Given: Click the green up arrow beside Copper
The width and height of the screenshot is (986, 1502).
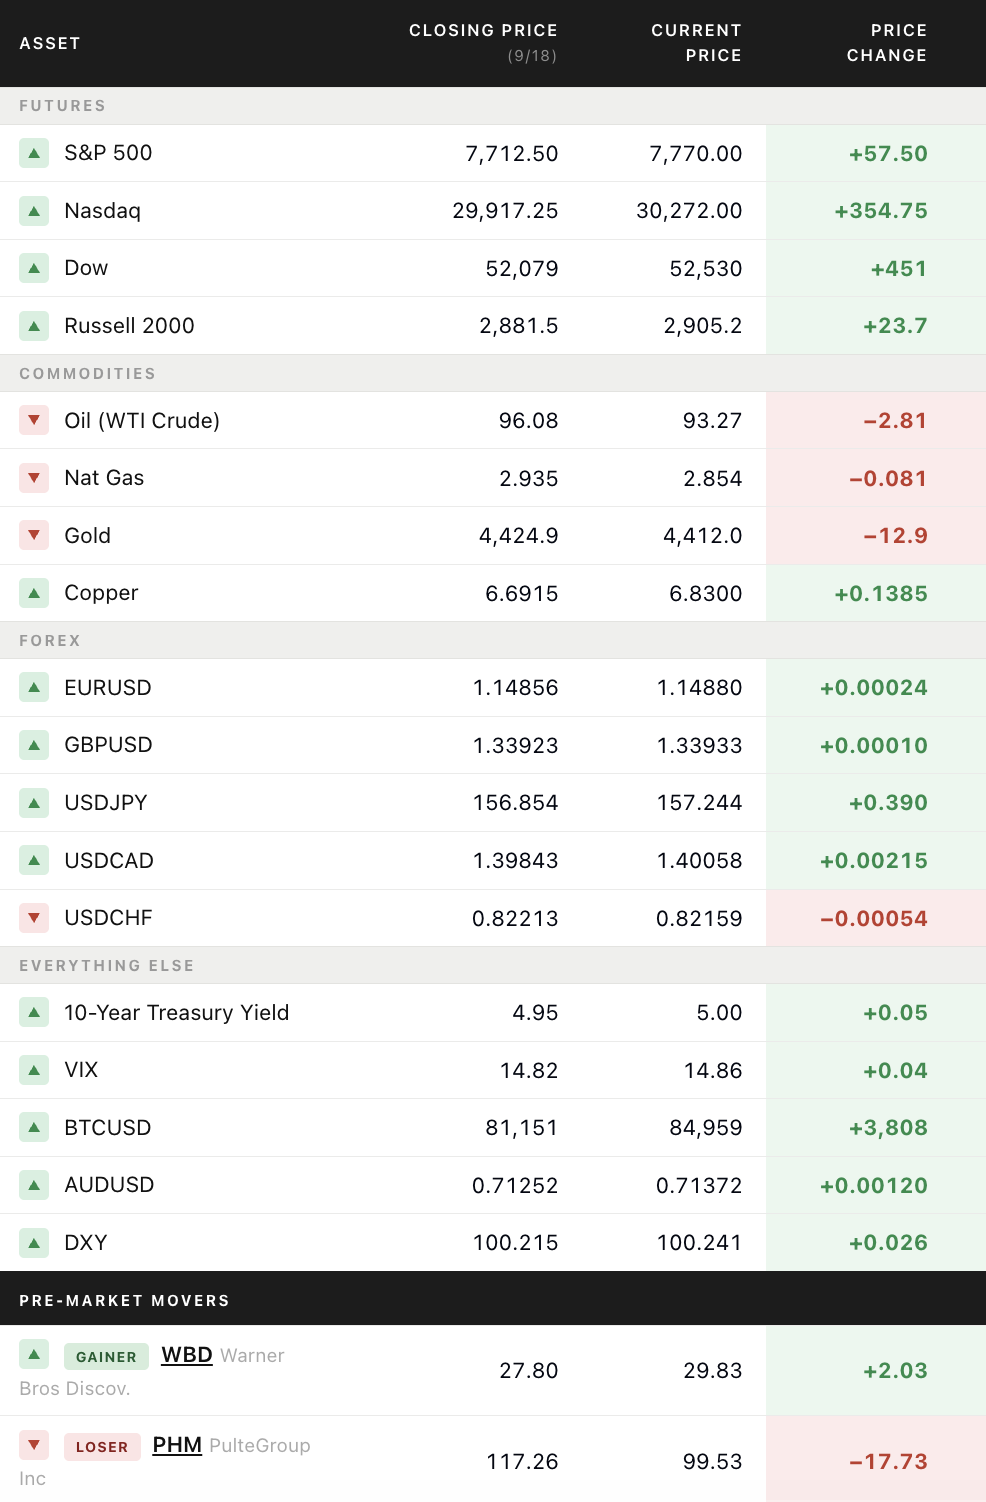Looking at the screenshot, I should (x=34, y=593).
